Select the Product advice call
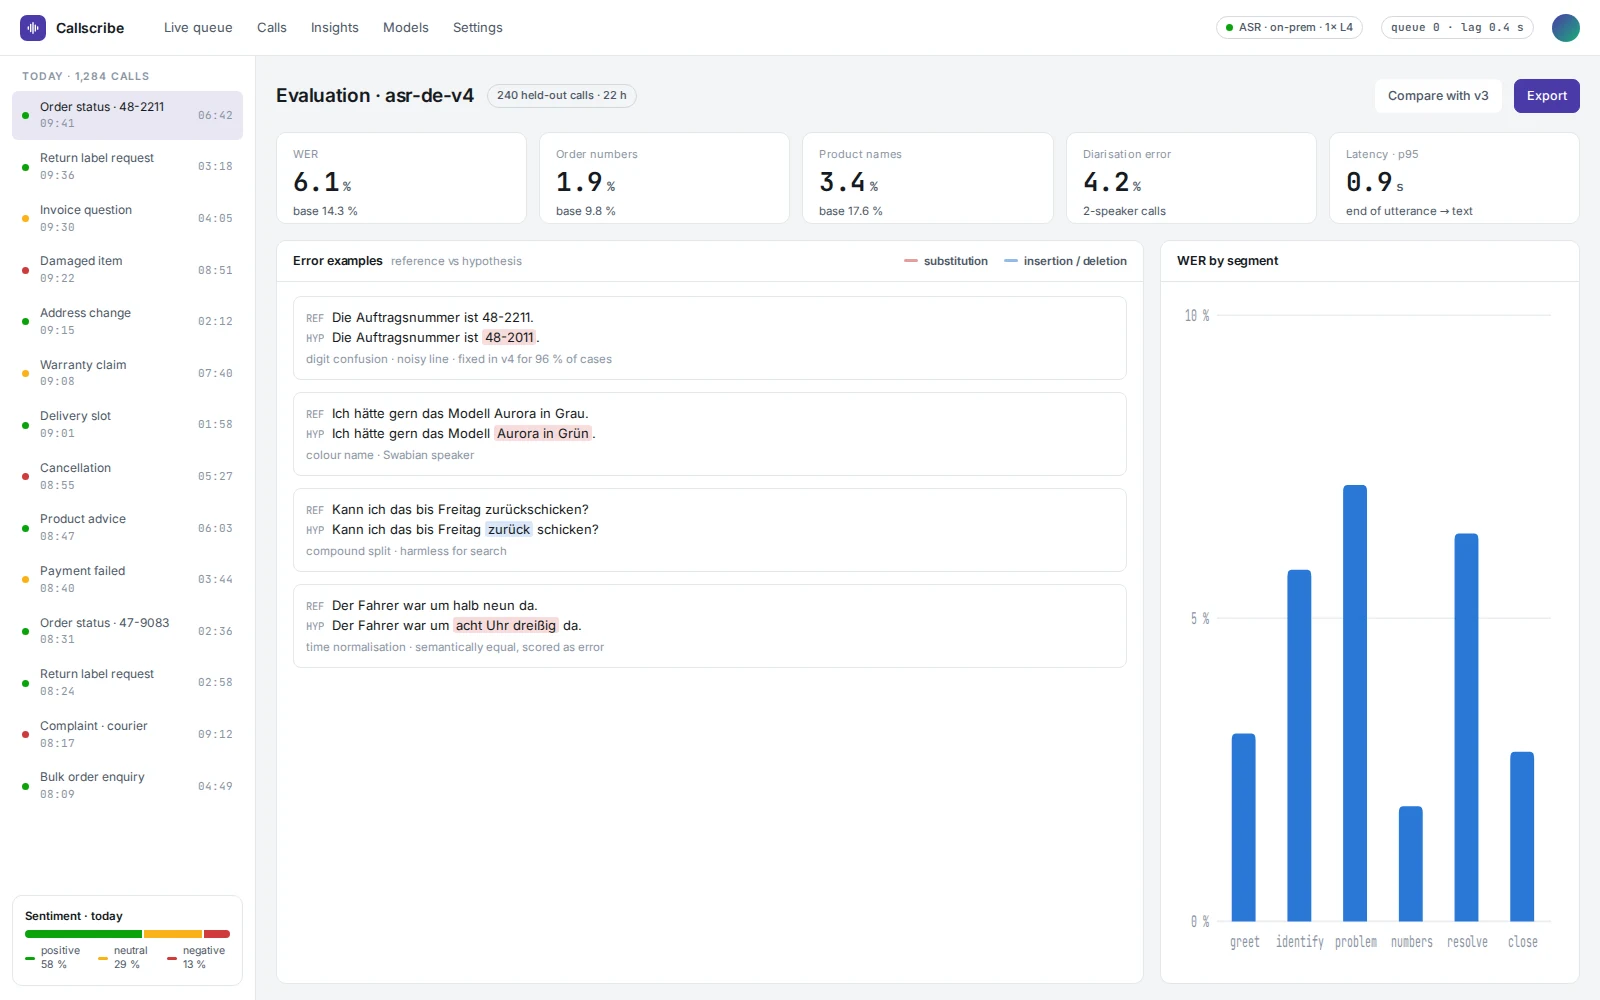1600x1000 pixels. (x=127, y=528)
